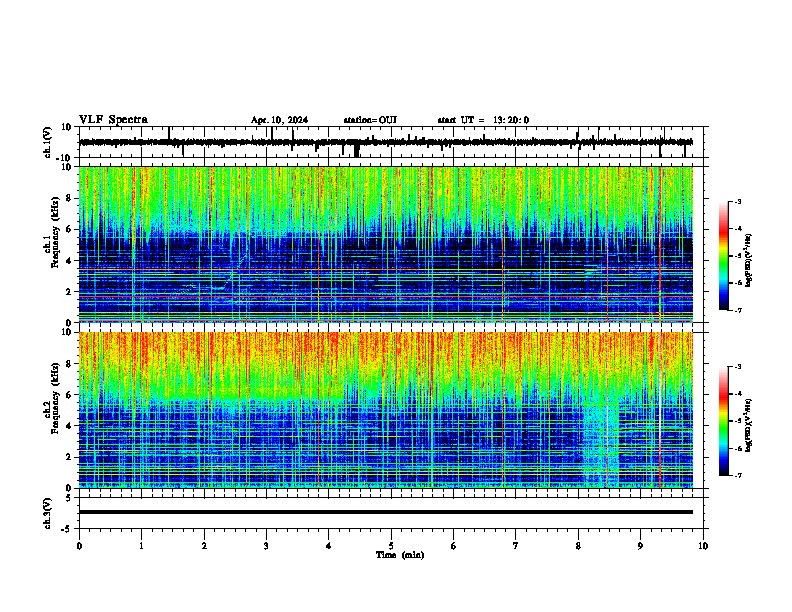Click the log(PSD) label beside ch.2 colorbar
The width and height of the screenshot is (792, 612).
(748, 425)
